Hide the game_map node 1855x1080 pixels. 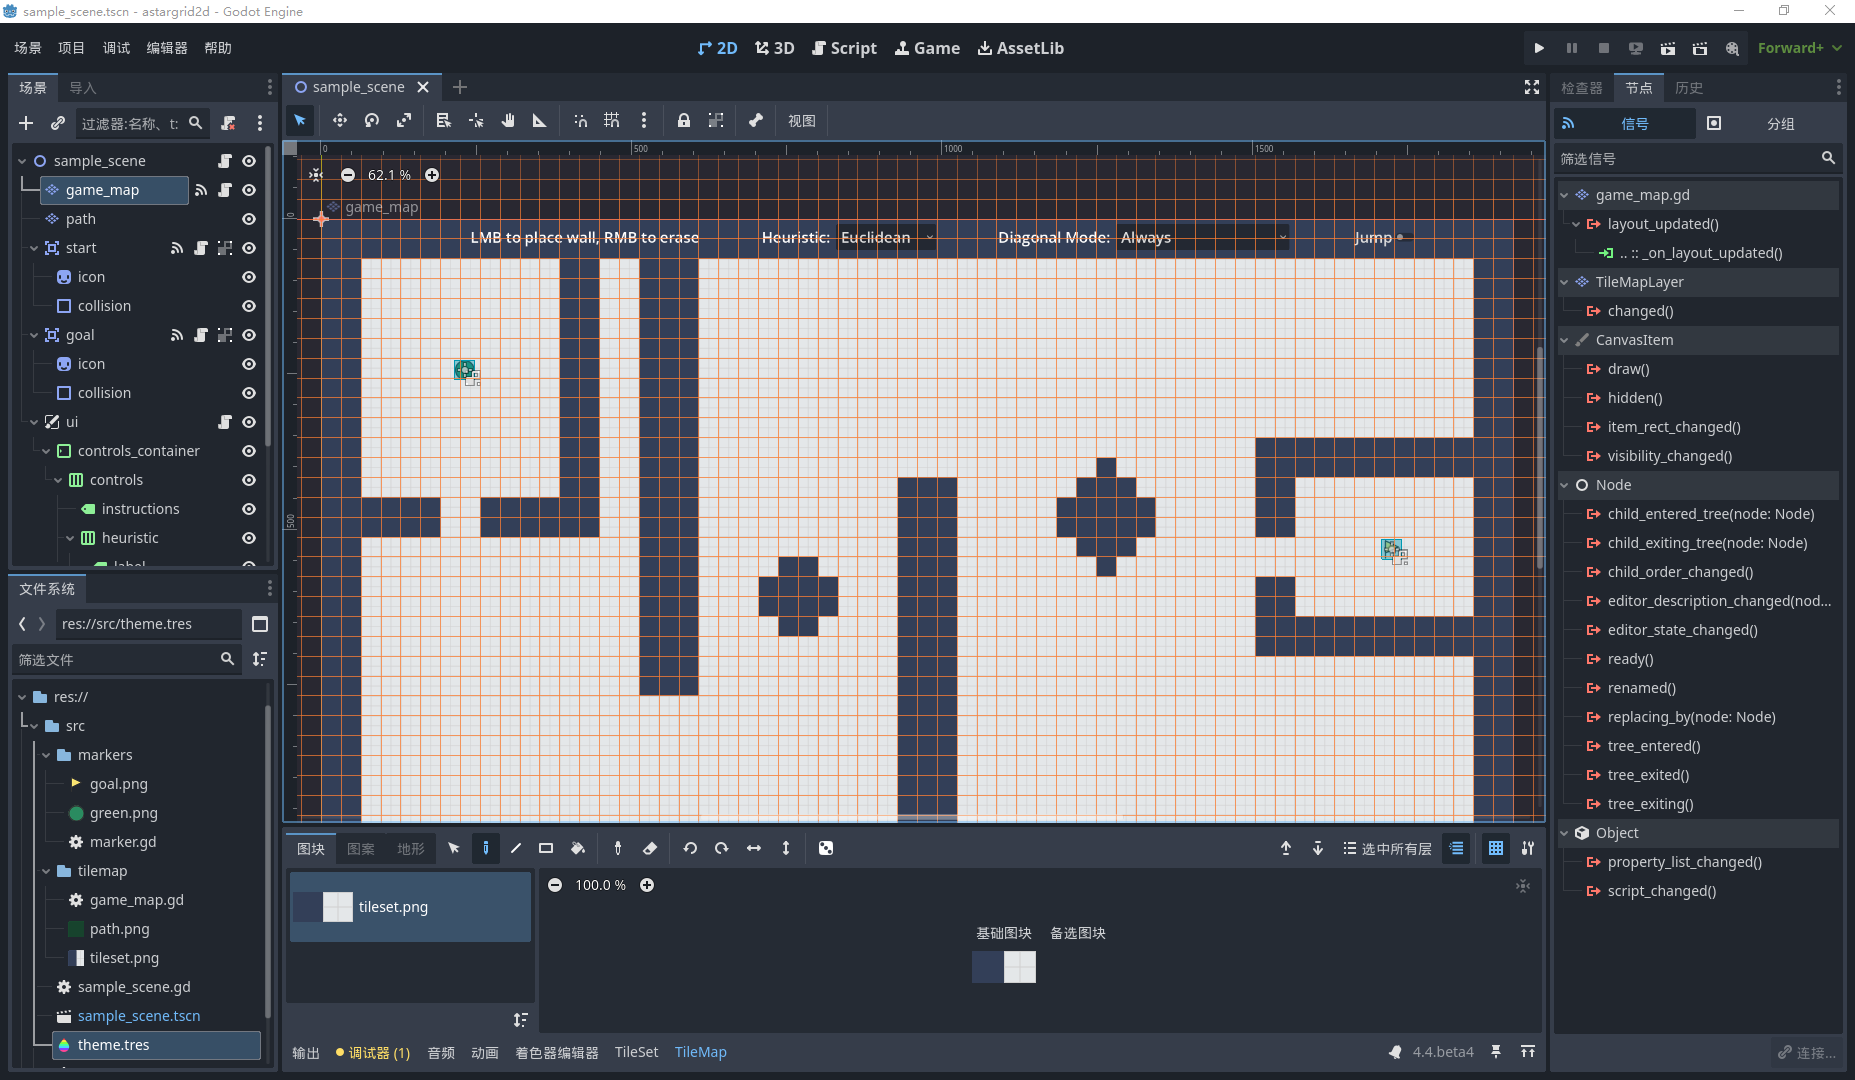249,190
